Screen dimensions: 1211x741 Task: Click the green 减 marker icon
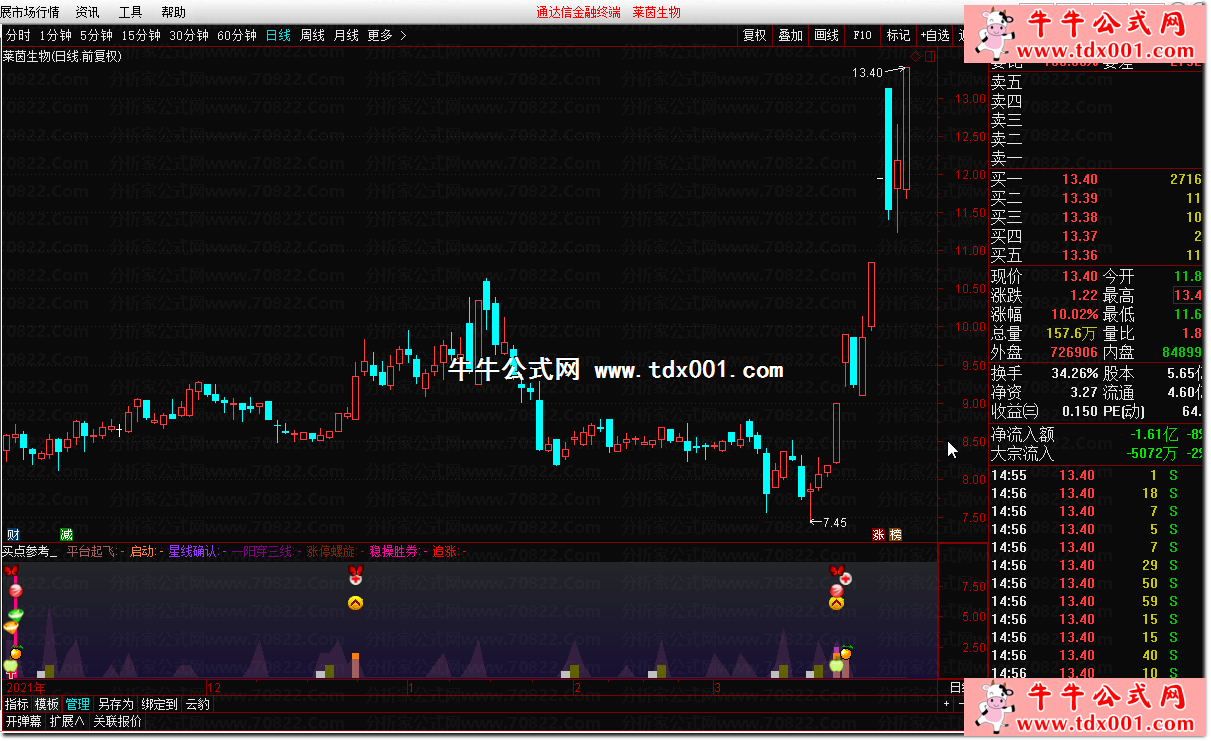click(x=67, y=535)
